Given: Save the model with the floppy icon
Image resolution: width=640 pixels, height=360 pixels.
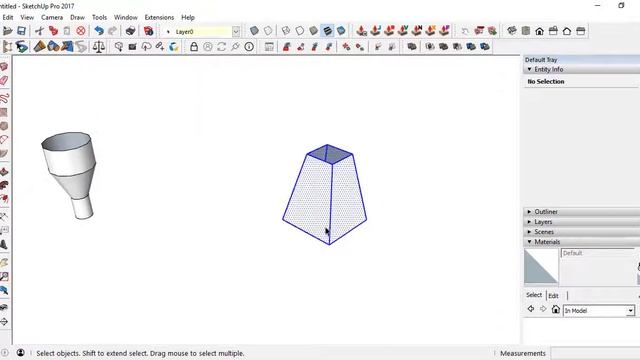Looking at the screenshot, I should [x=21, y=31].
